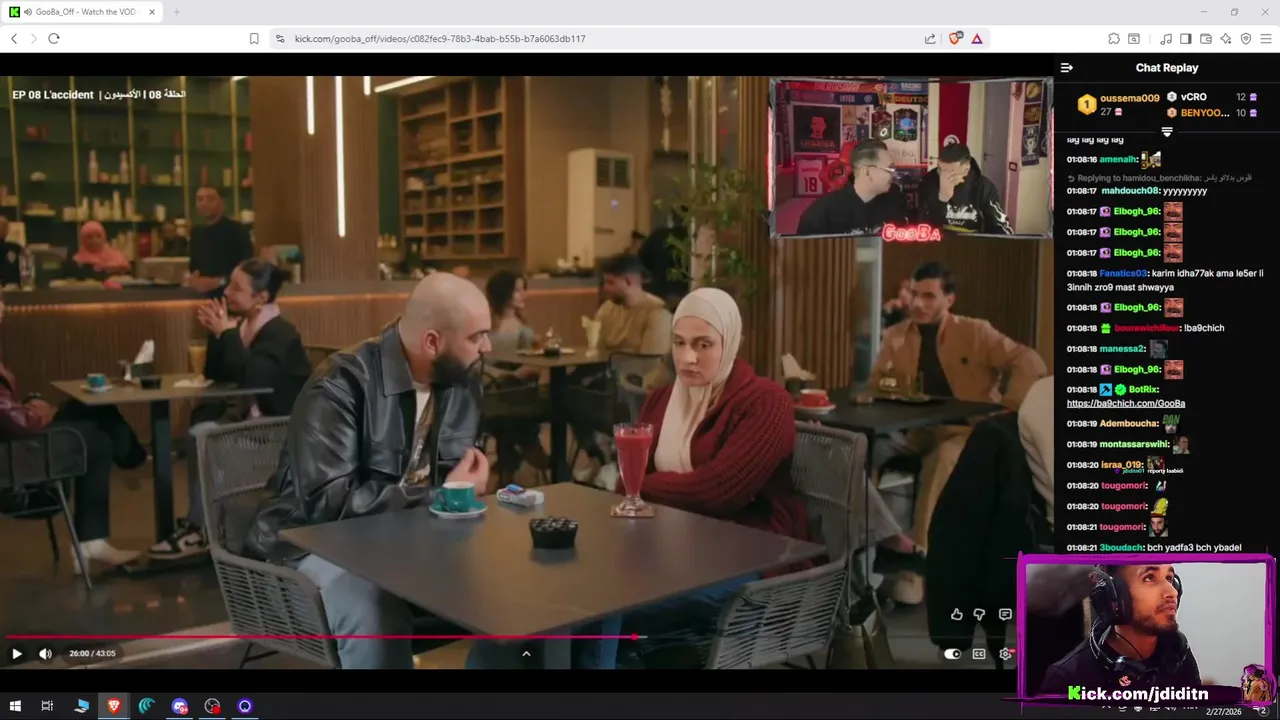This screenshot has width=1280, height=720.
Task: Close the GooBa_Off tab
Action: click(152, 12)
